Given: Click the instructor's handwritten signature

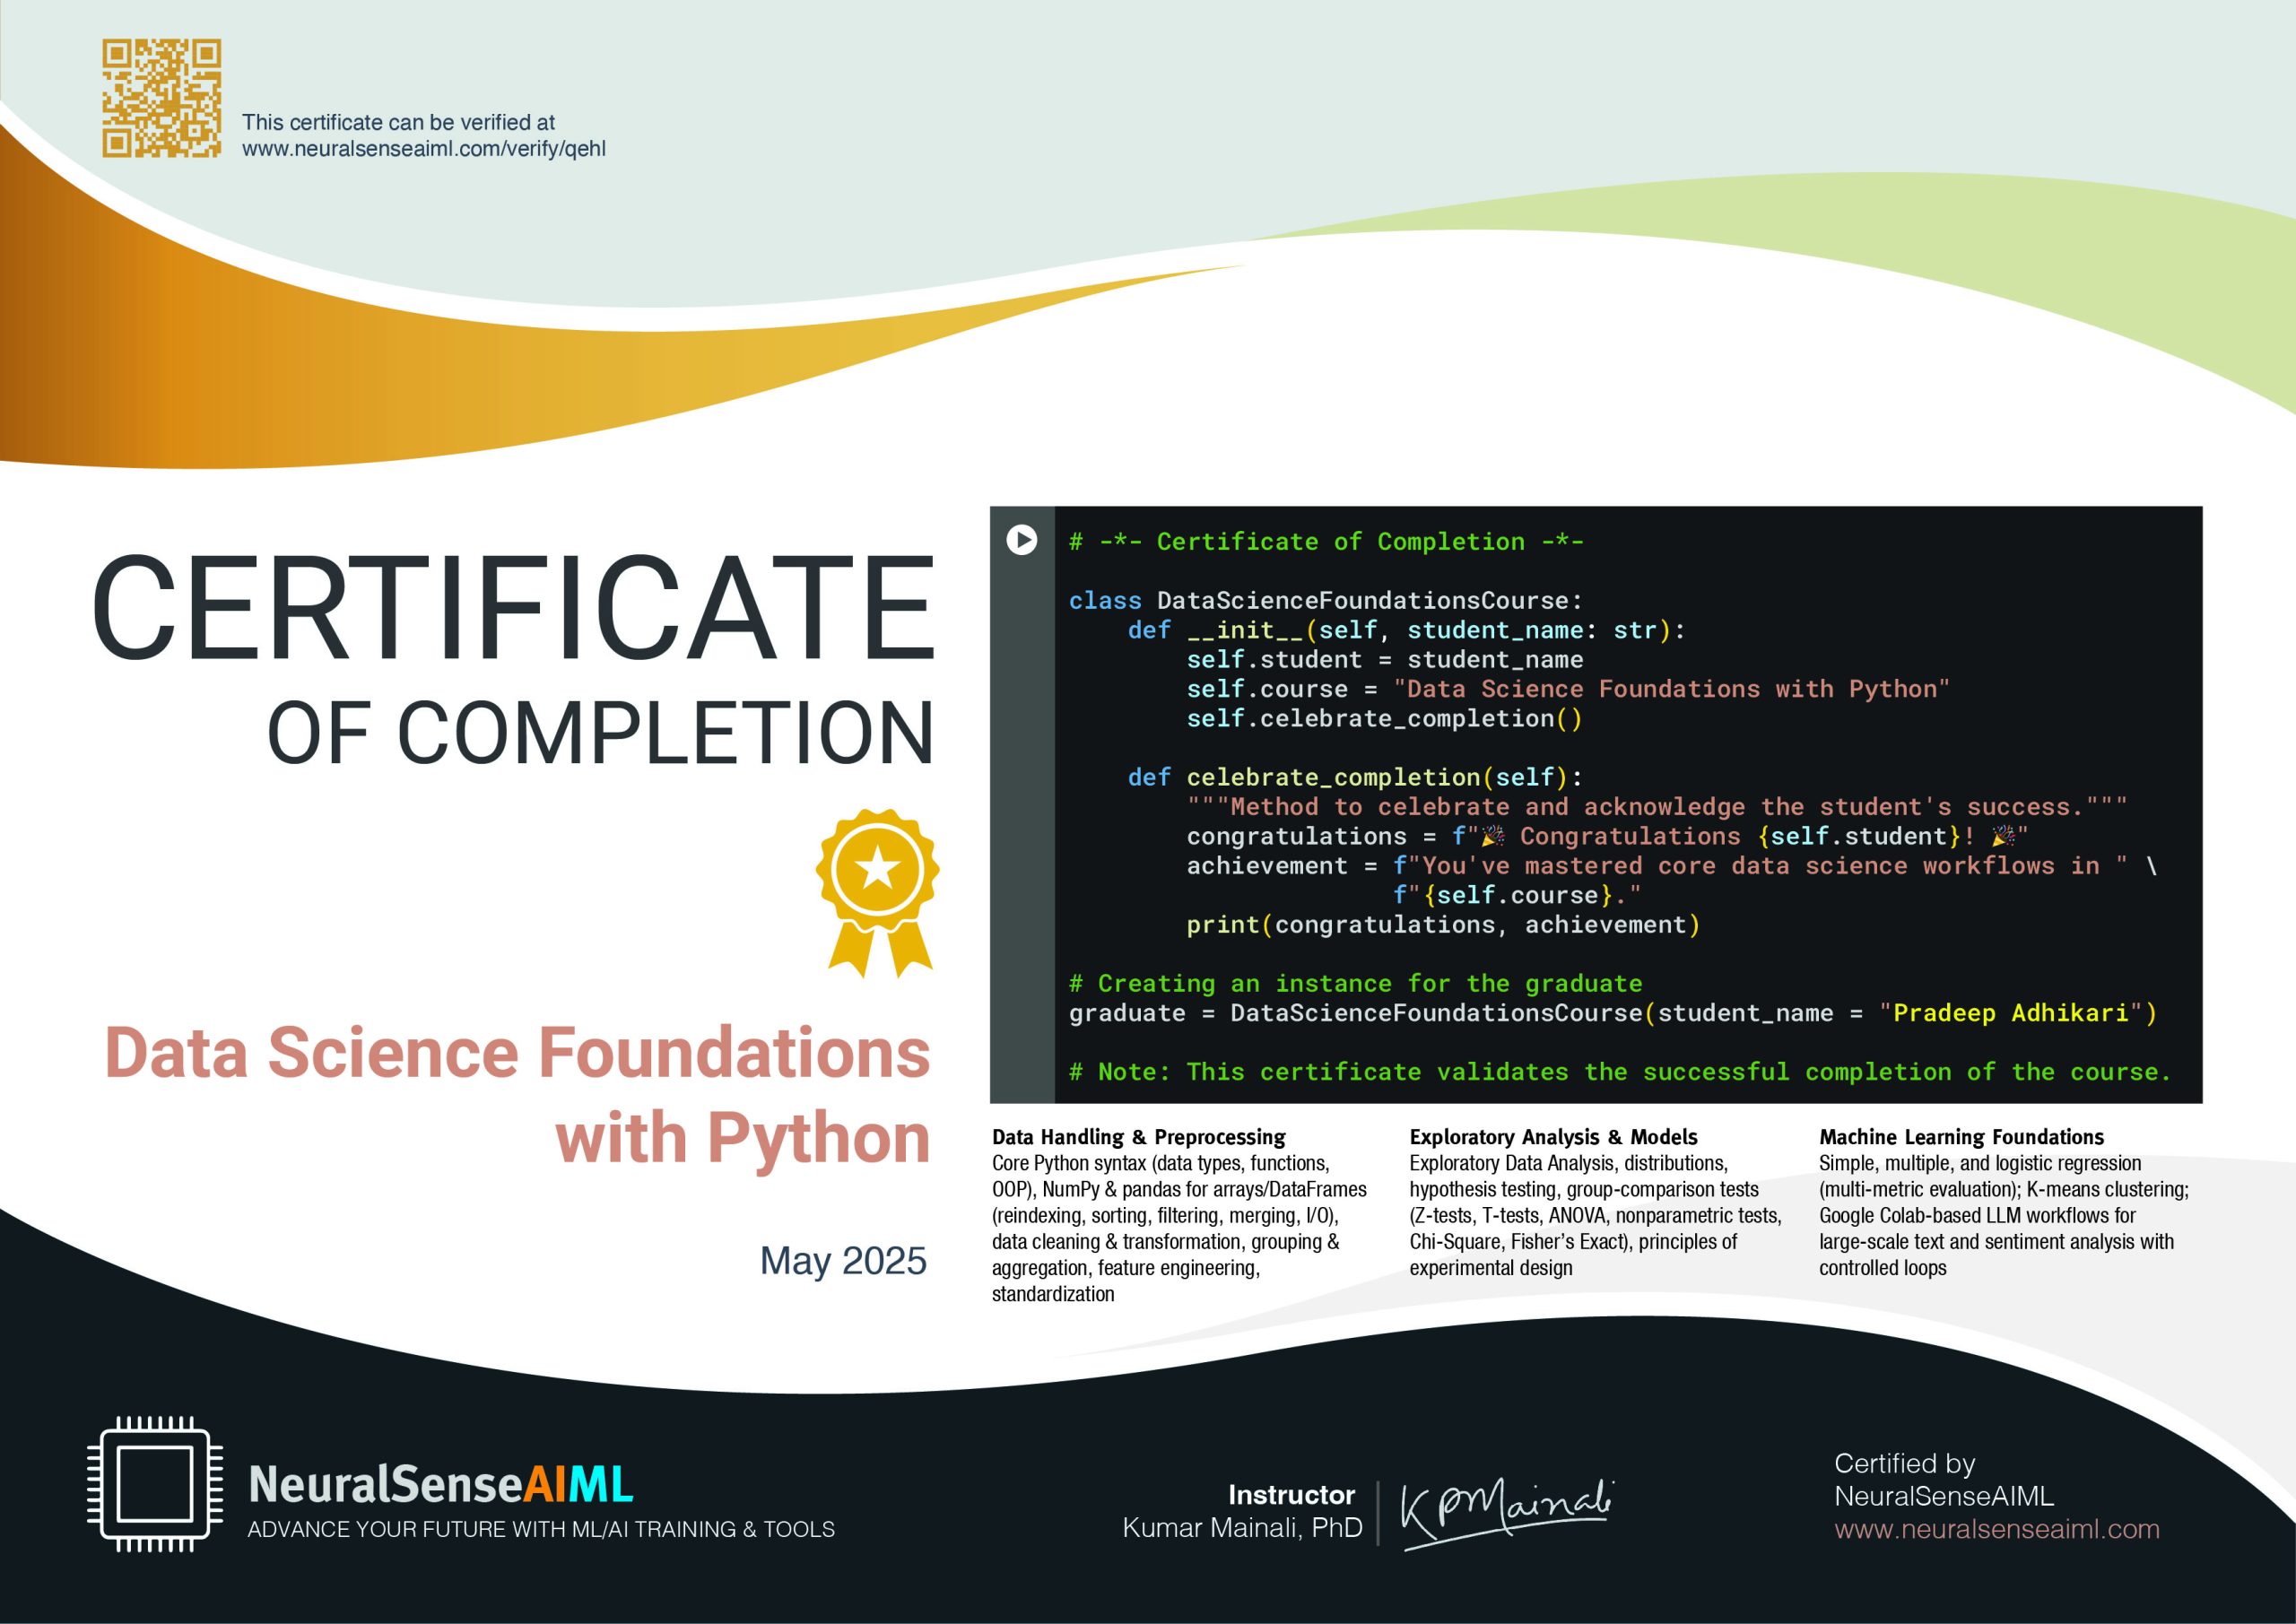Looking at the screenshot, I should pyautogui.click(x=1505, y=1512).
